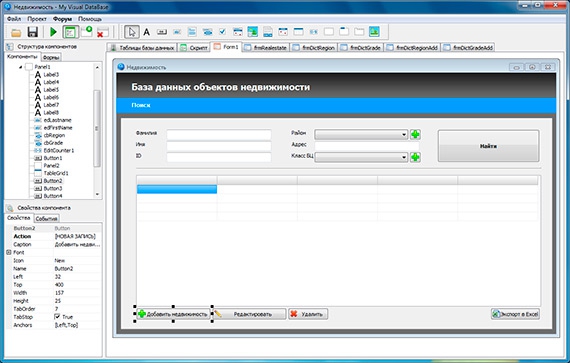Delete the form with the red X form icon
Viewport: 570px width, 363px height.
coord(103,32)
